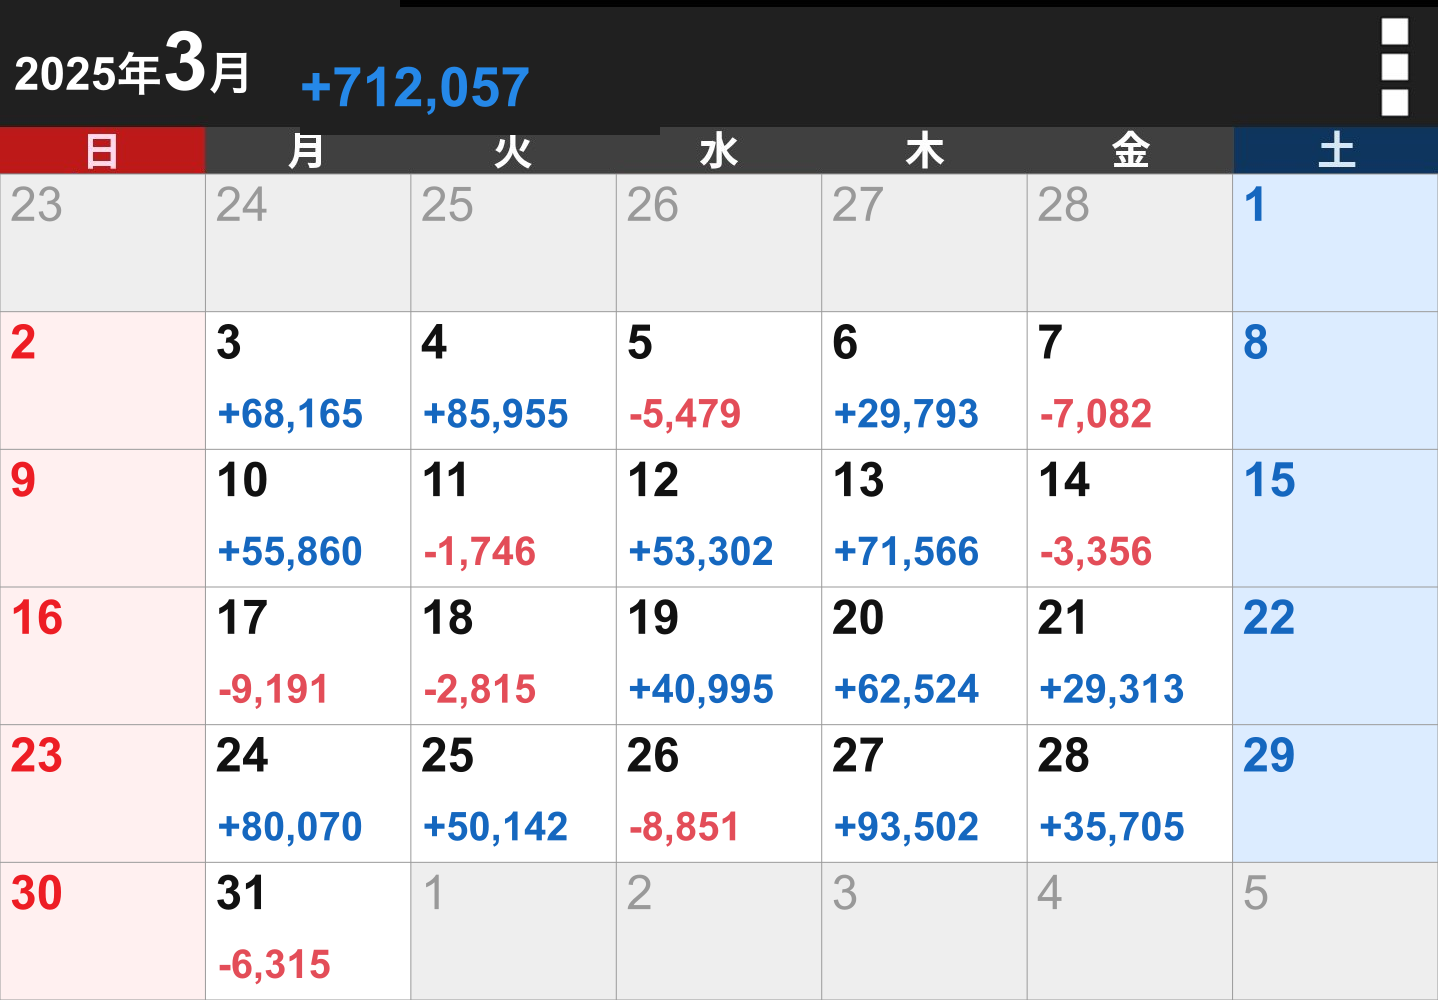Screen dimensions: 1438x1000
Task: Select Sunday March 30 cell
Action: tap(102, 931)
